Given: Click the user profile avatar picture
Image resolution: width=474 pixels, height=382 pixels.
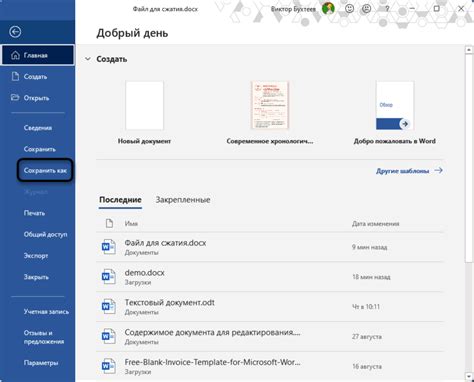Looking at the screenshot, I should point(328,8).
